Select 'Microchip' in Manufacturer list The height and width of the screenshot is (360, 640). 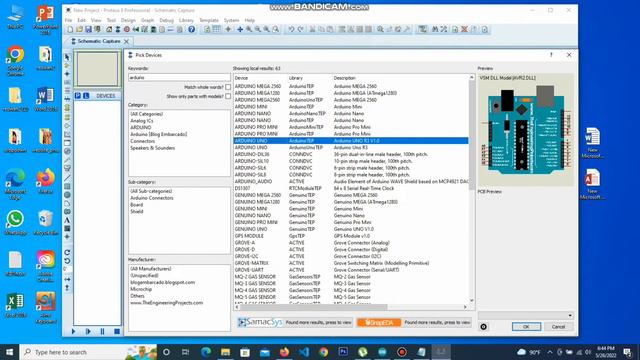click(141, 289)
